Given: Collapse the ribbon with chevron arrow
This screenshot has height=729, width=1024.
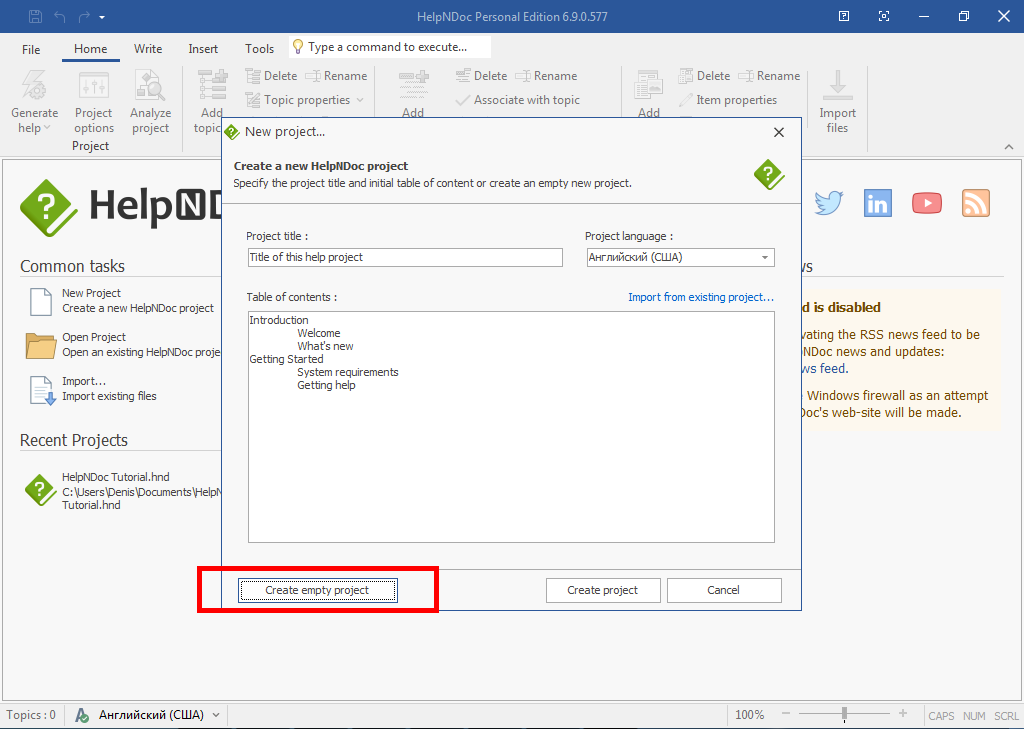Looking at the screenshot, I should point(1009,147).
